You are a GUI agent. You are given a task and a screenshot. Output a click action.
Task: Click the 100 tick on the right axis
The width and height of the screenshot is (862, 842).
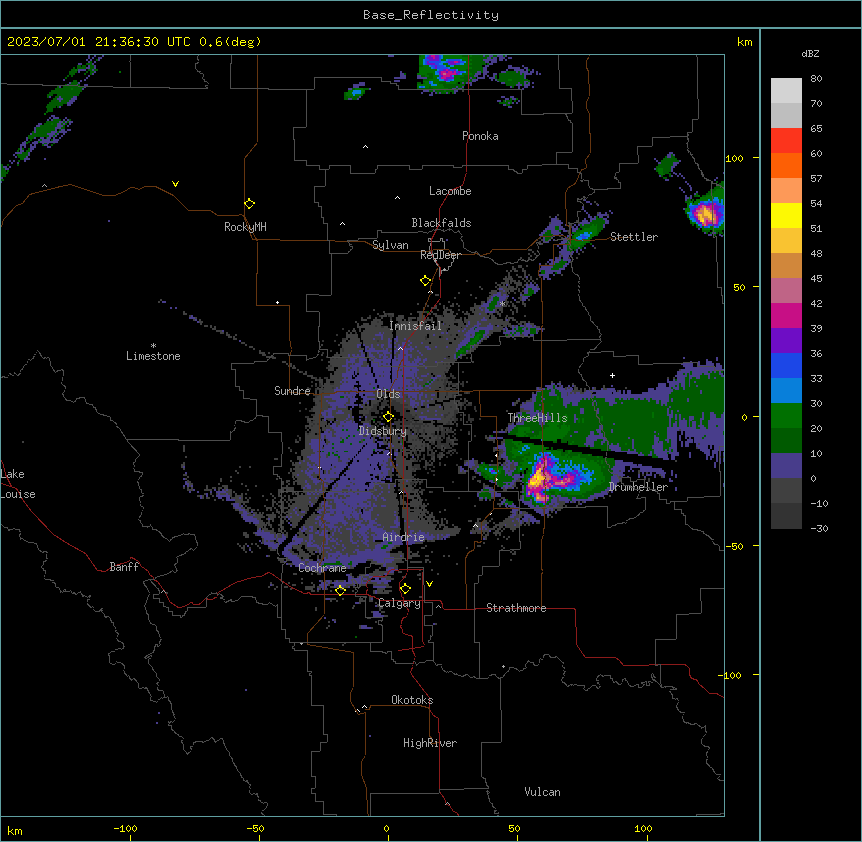(734, 158)
